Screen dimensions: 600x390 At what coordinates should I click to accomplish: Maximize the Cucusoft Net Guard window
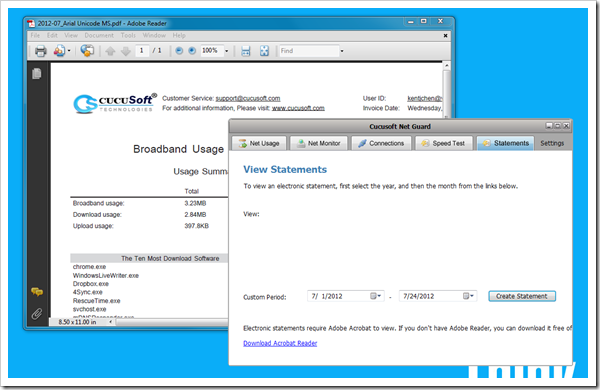tap(558, 126)
